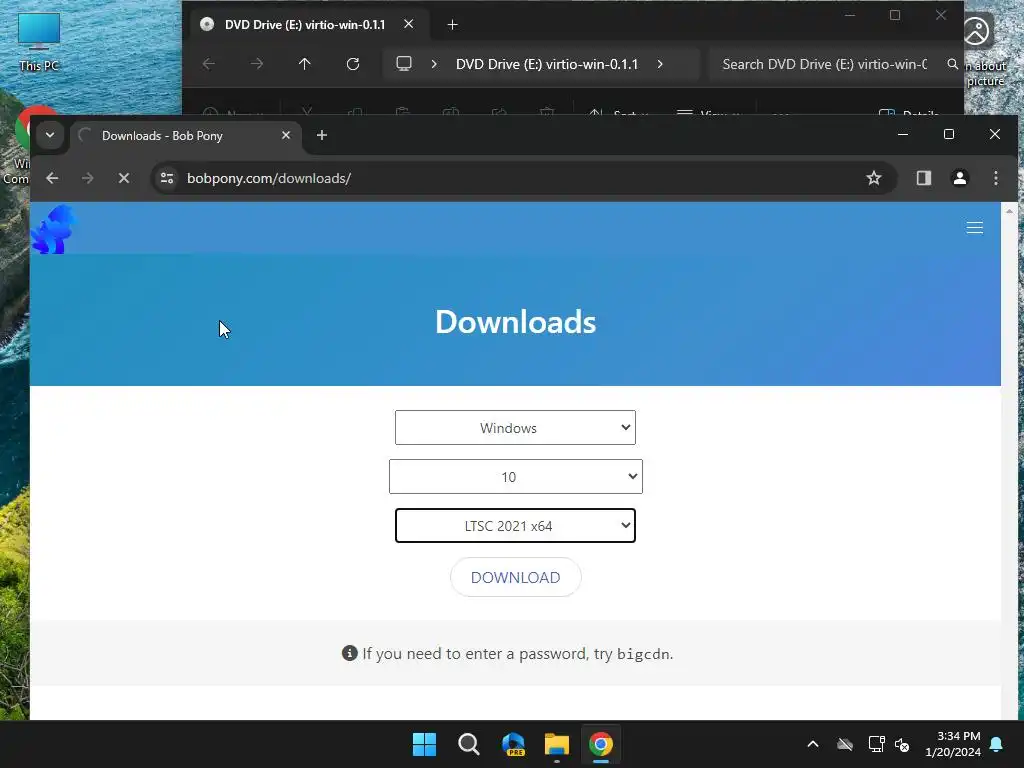Viewport: 1024px width, 768px height.
Task: Open Windows Start menu
Action: 424,744
